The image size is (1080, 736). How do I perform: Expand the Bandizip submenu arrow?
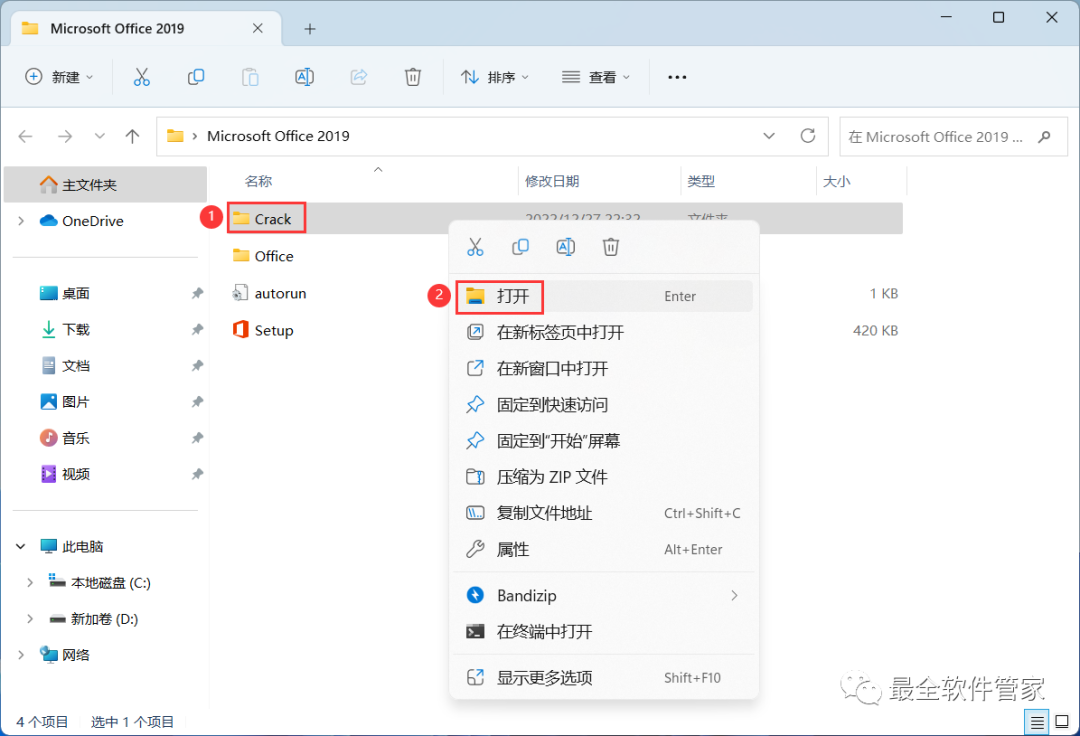734,596
